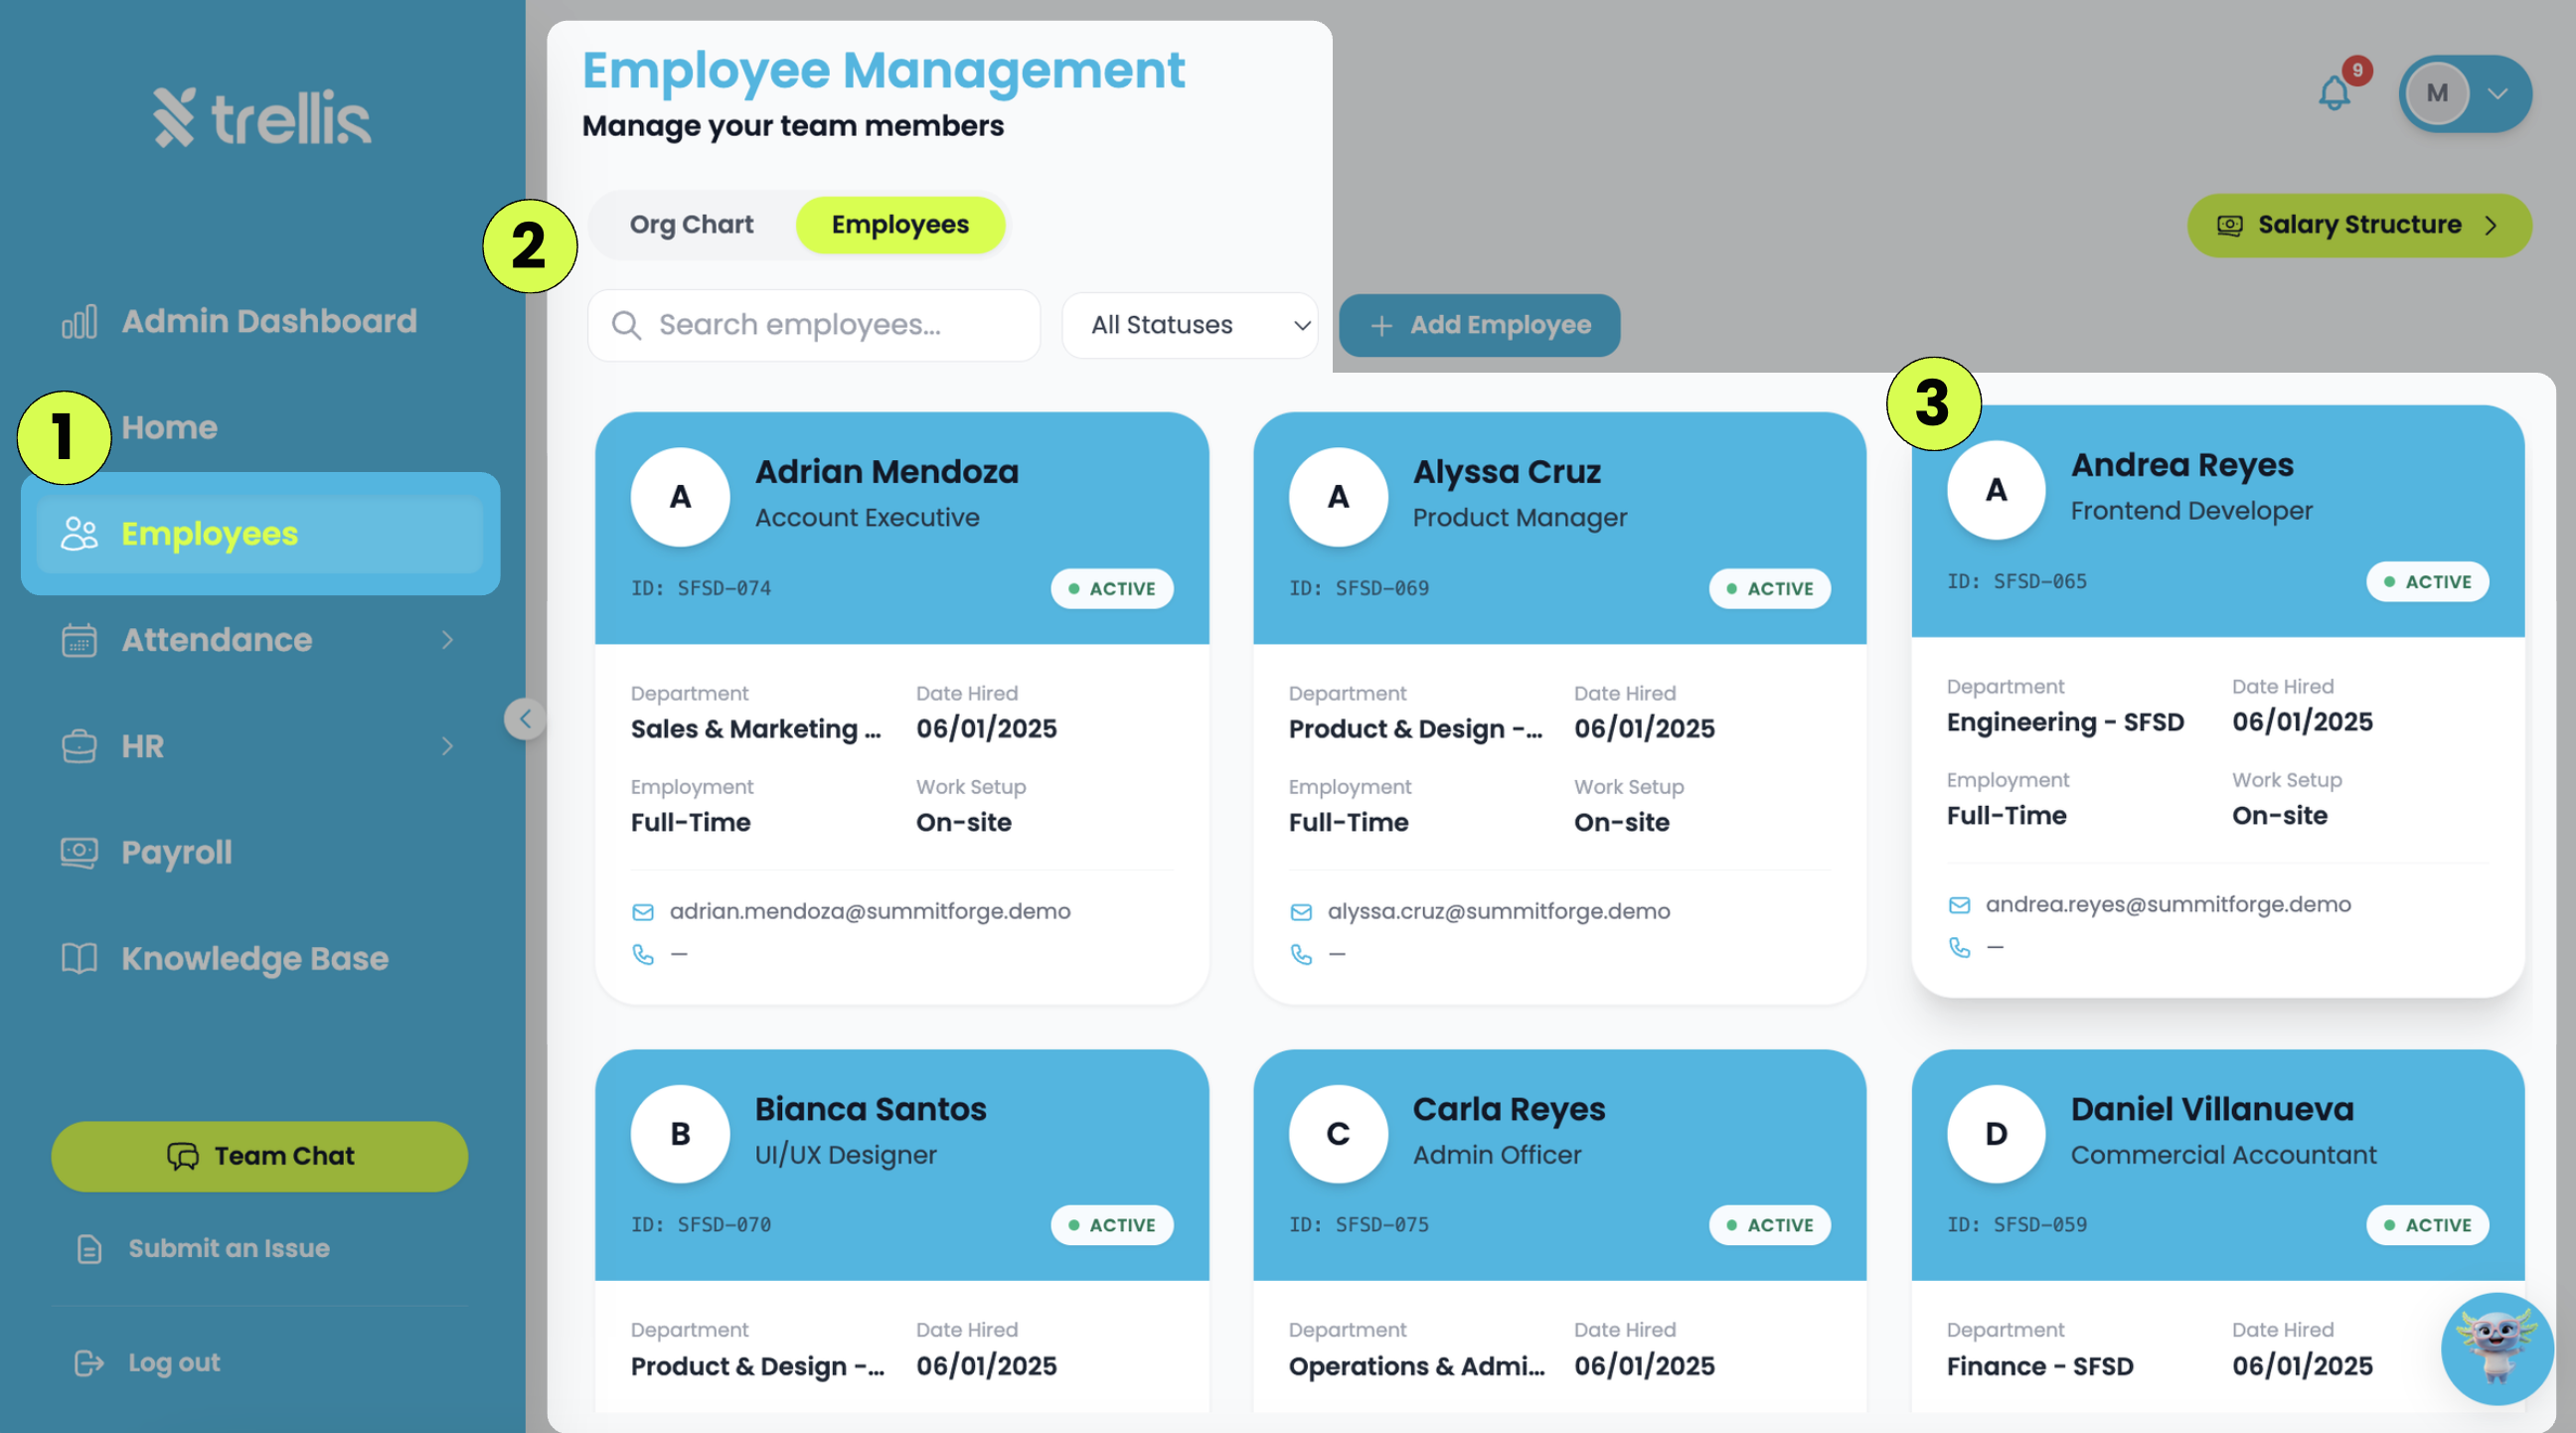2576x1433 pixels.
Task: Click Adrian Mendoza's ACTIVE status badge
Action: coord(1111,589)
